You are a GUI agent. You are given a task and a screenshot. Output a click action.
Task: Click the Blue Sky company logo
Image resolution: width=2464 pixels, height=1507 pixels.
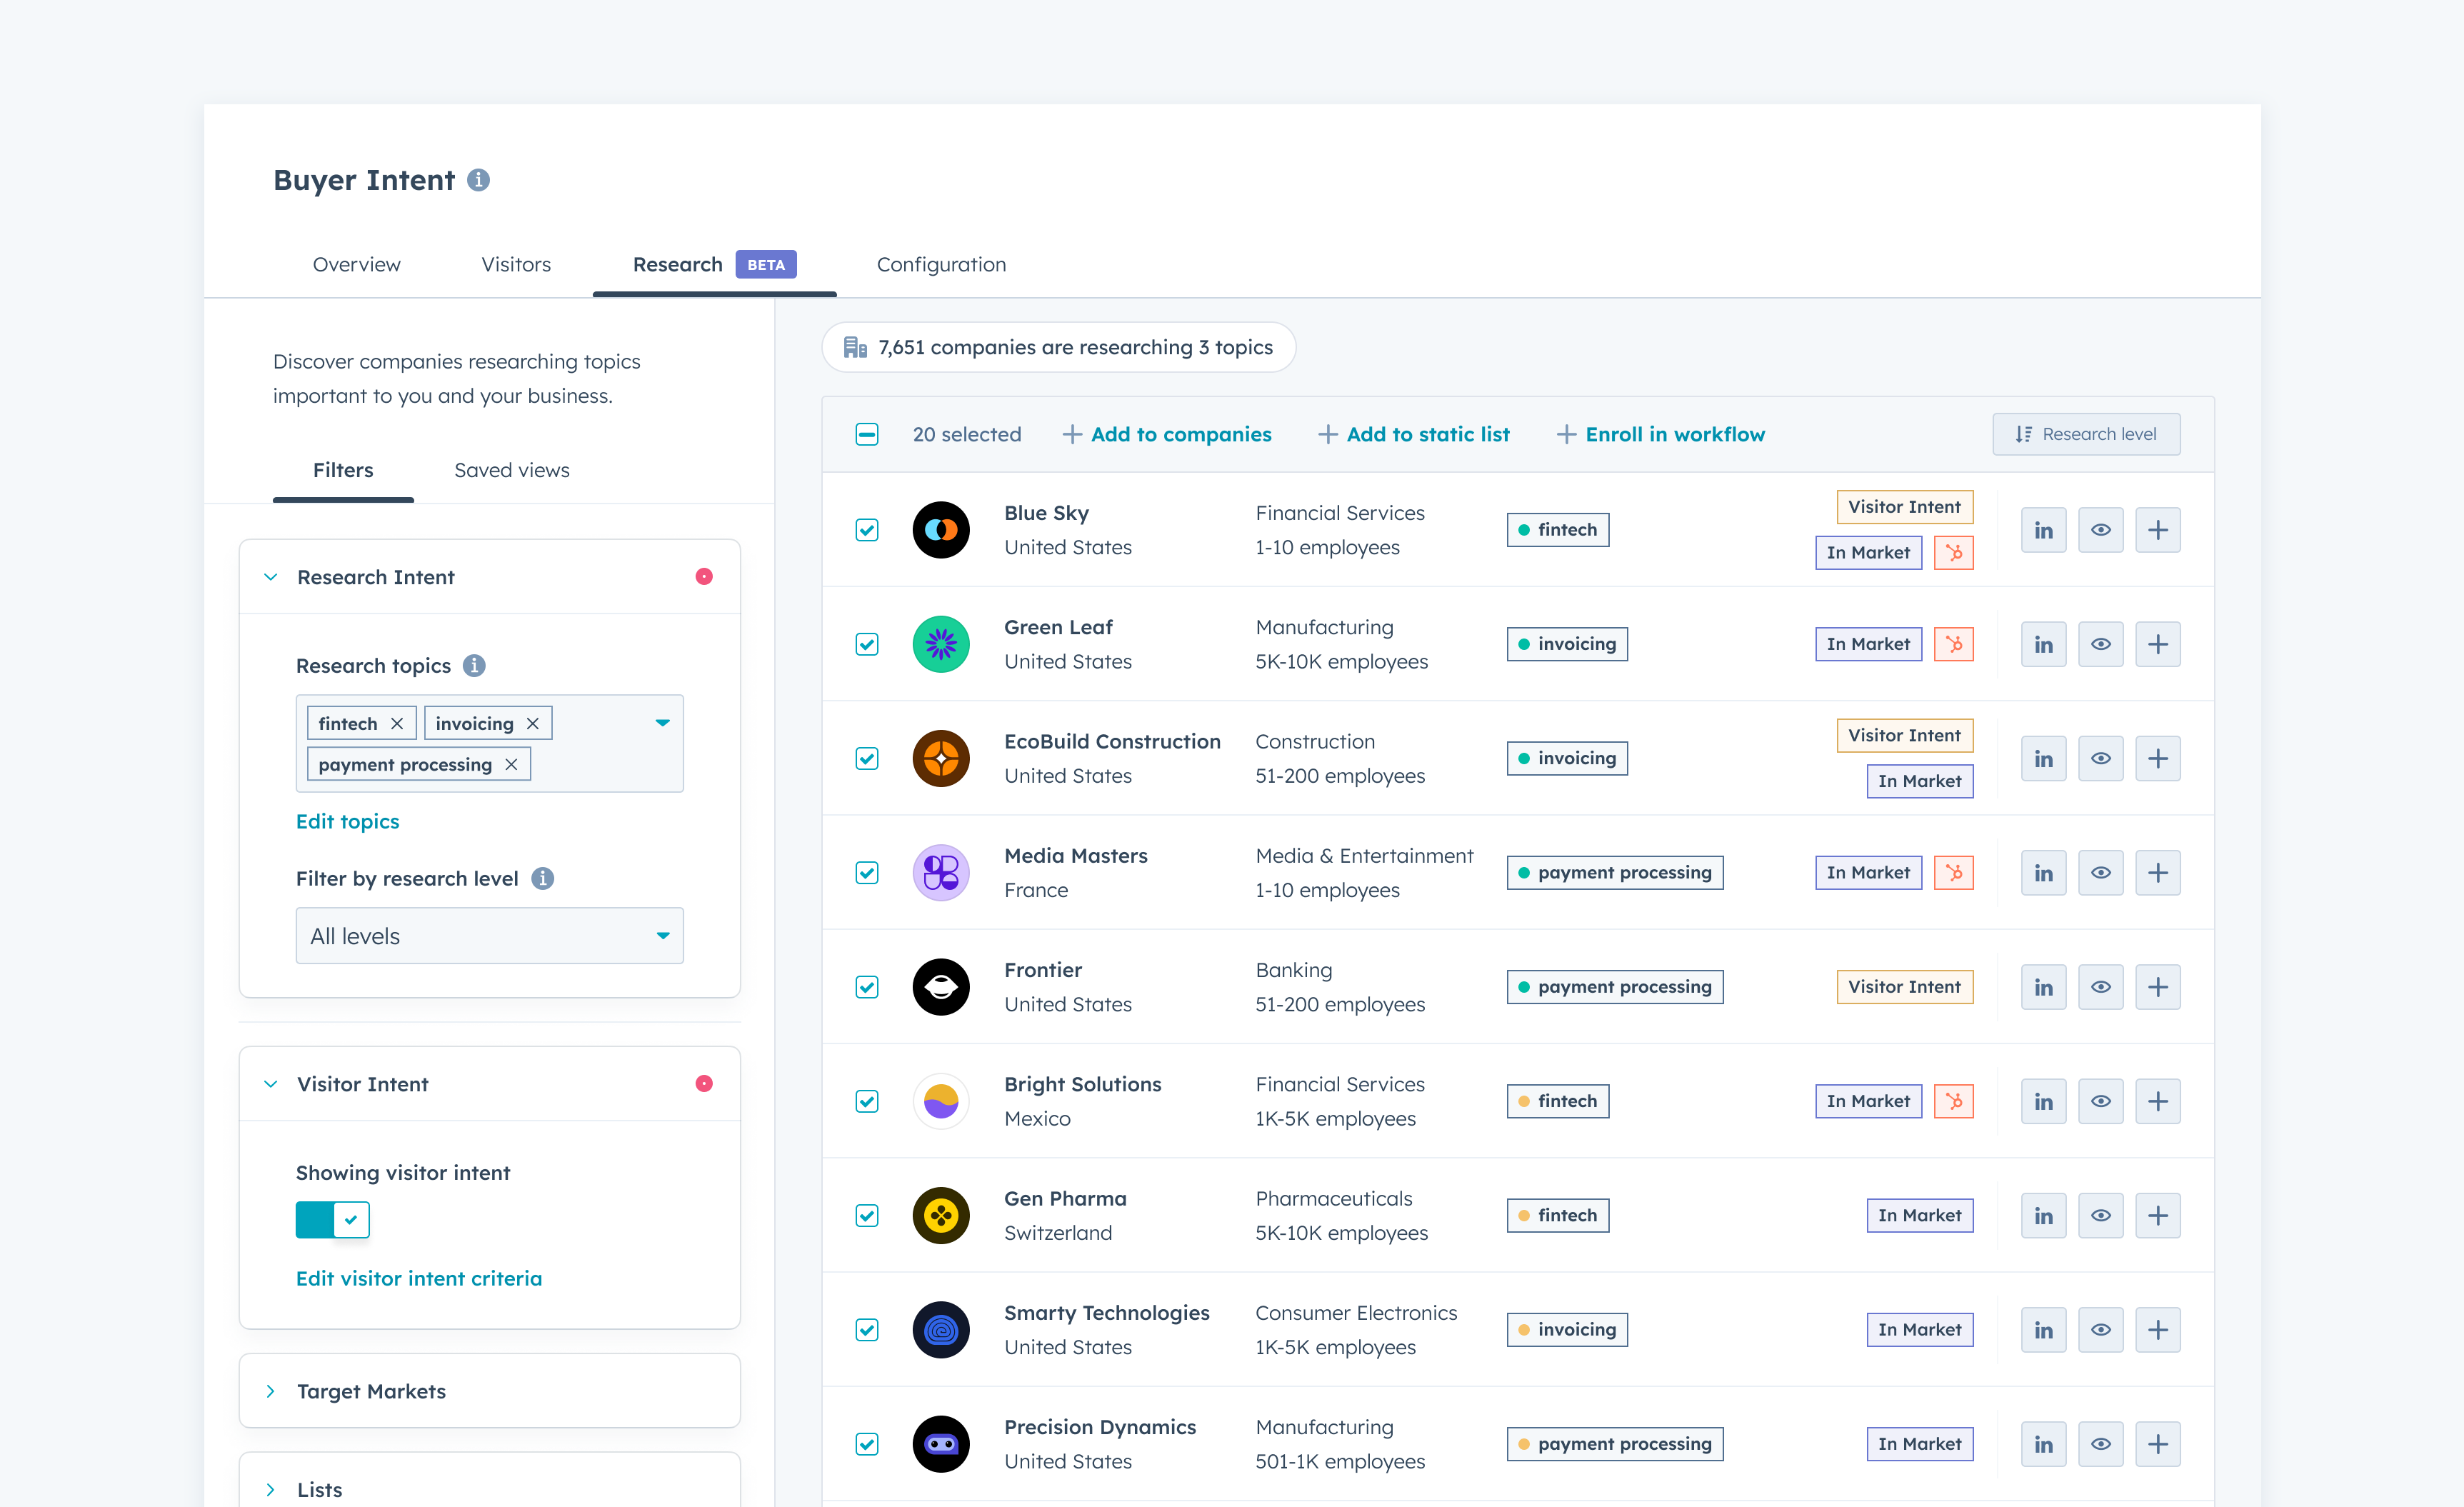(x=941, y=530)
